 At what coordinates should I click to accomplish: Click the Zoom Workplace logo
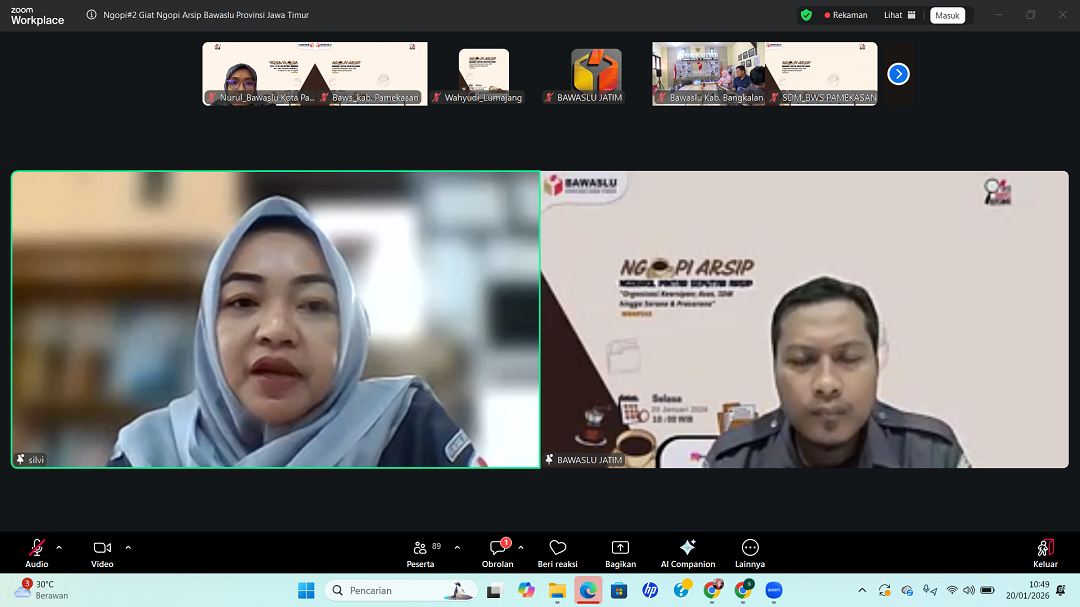click(x=37, y=15)
